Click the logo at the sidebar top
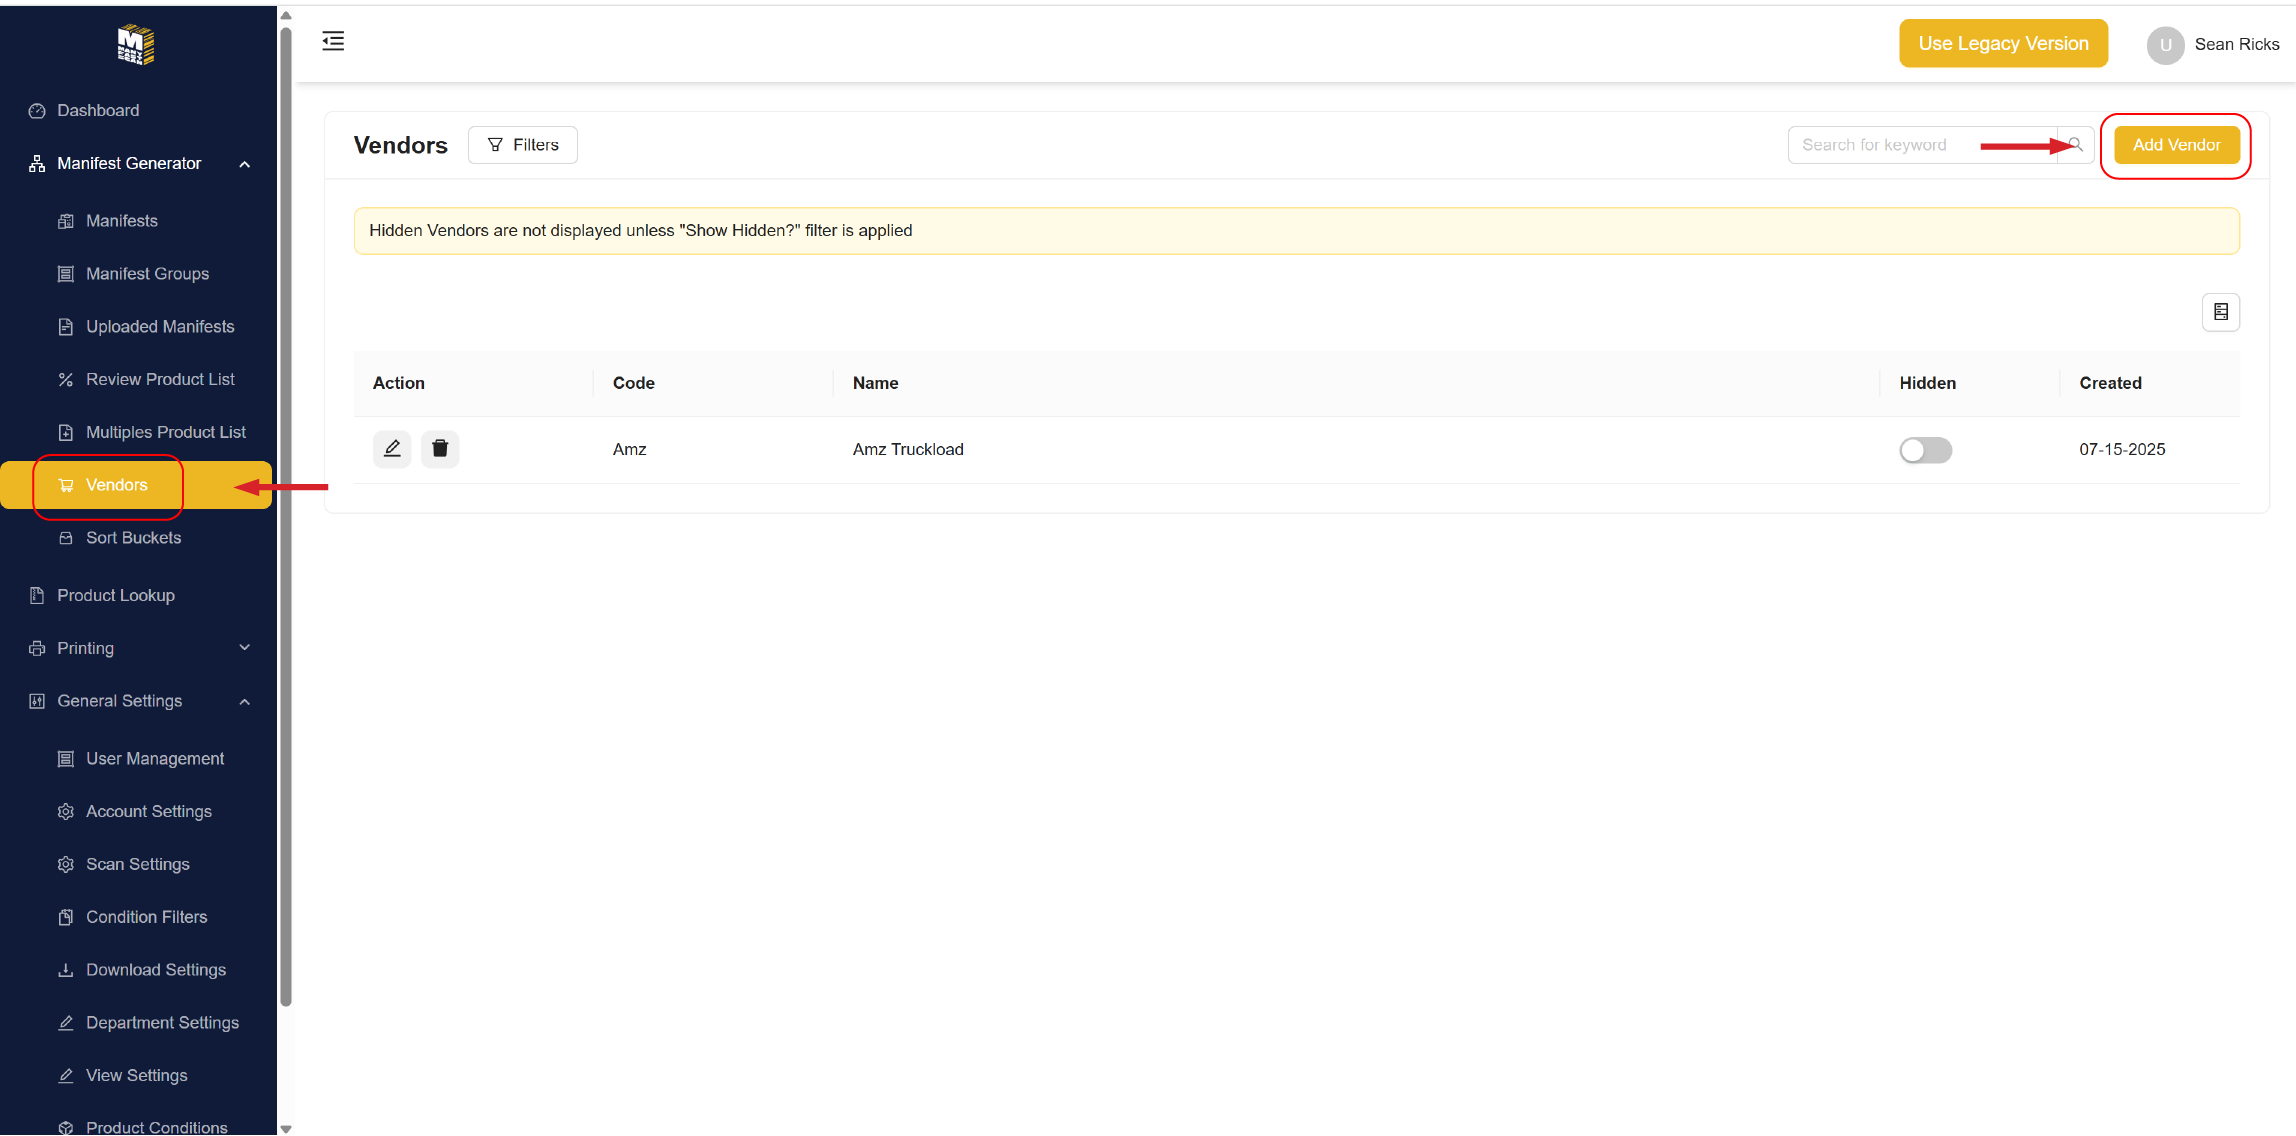 tap(136, 45)
